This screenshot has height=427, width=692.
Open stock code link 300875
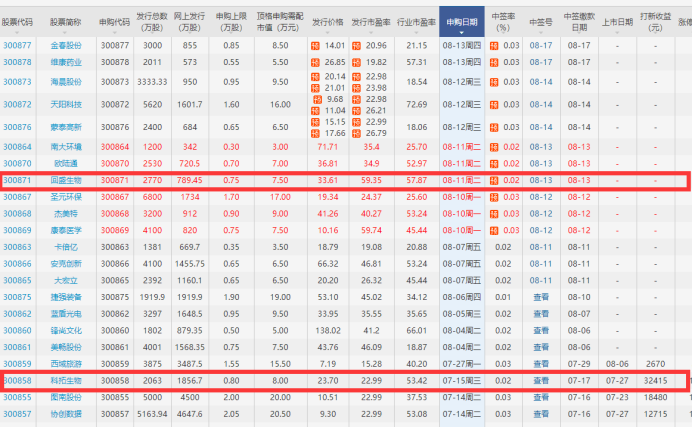click(17, 297)
